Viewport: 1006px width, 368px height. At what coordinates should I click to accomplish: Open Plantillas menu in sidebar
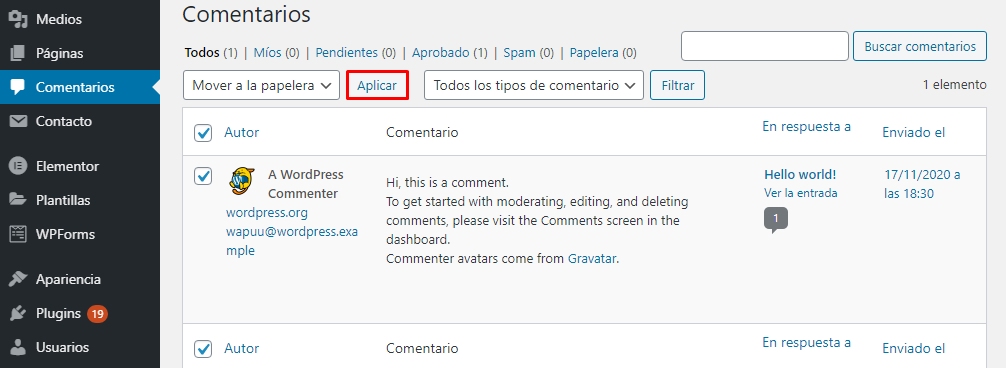pos(80,200)
